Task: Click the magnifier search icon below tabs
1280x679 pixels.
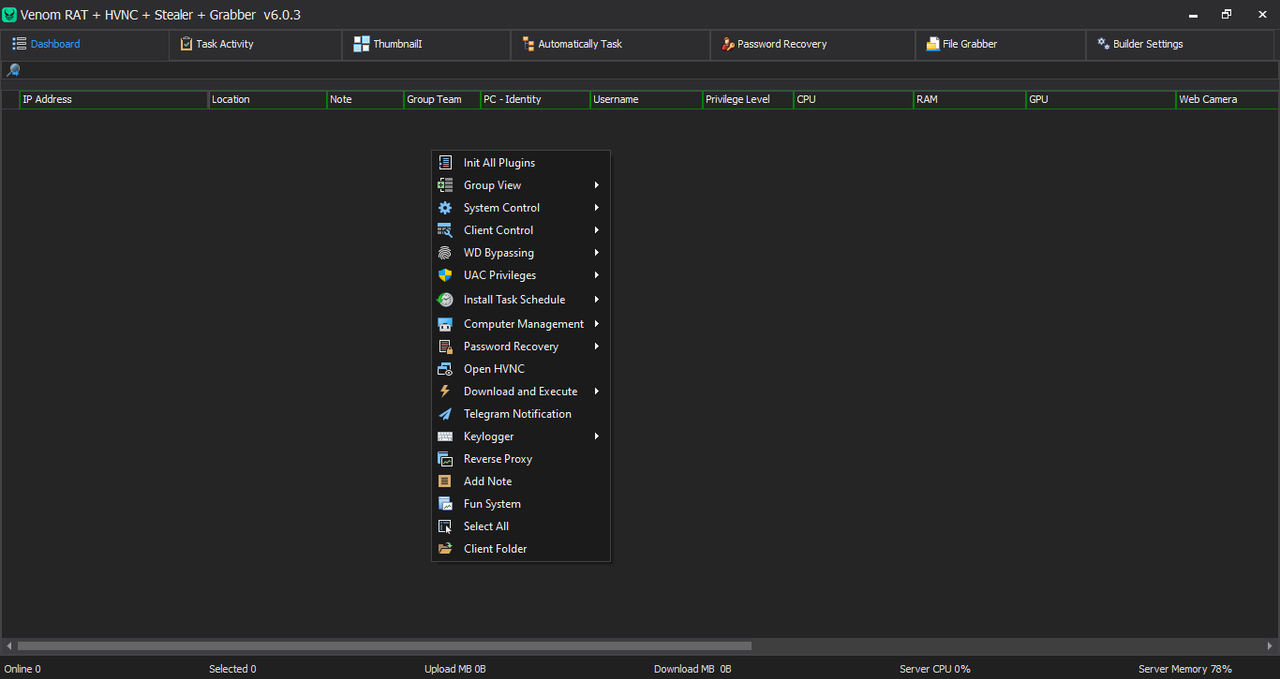Action: [13, 70]
